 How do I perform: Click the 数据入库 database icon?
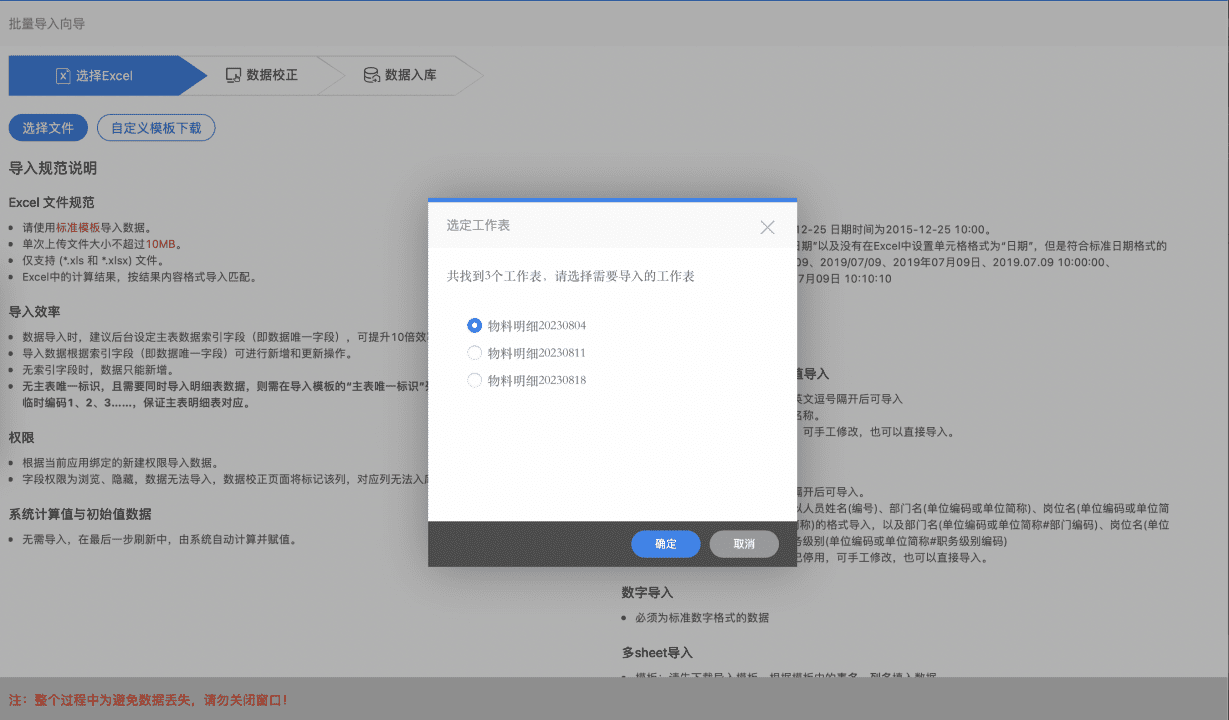(x=371, y=75)
